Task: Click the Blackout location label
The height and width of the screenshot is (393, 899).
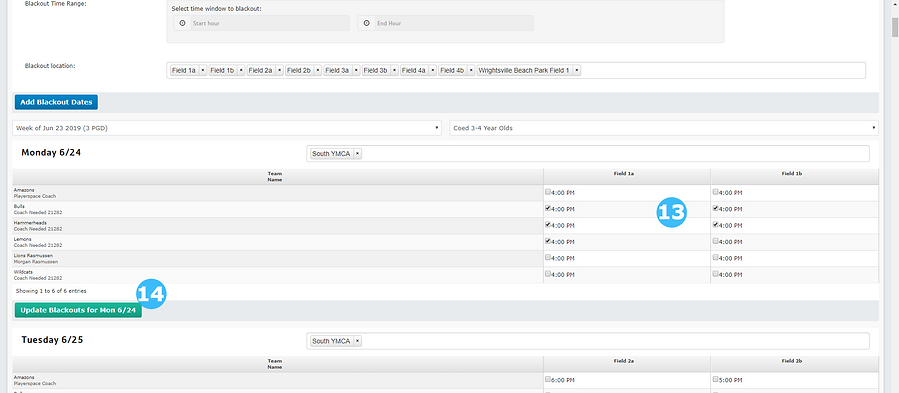Action: coord(50,65)
